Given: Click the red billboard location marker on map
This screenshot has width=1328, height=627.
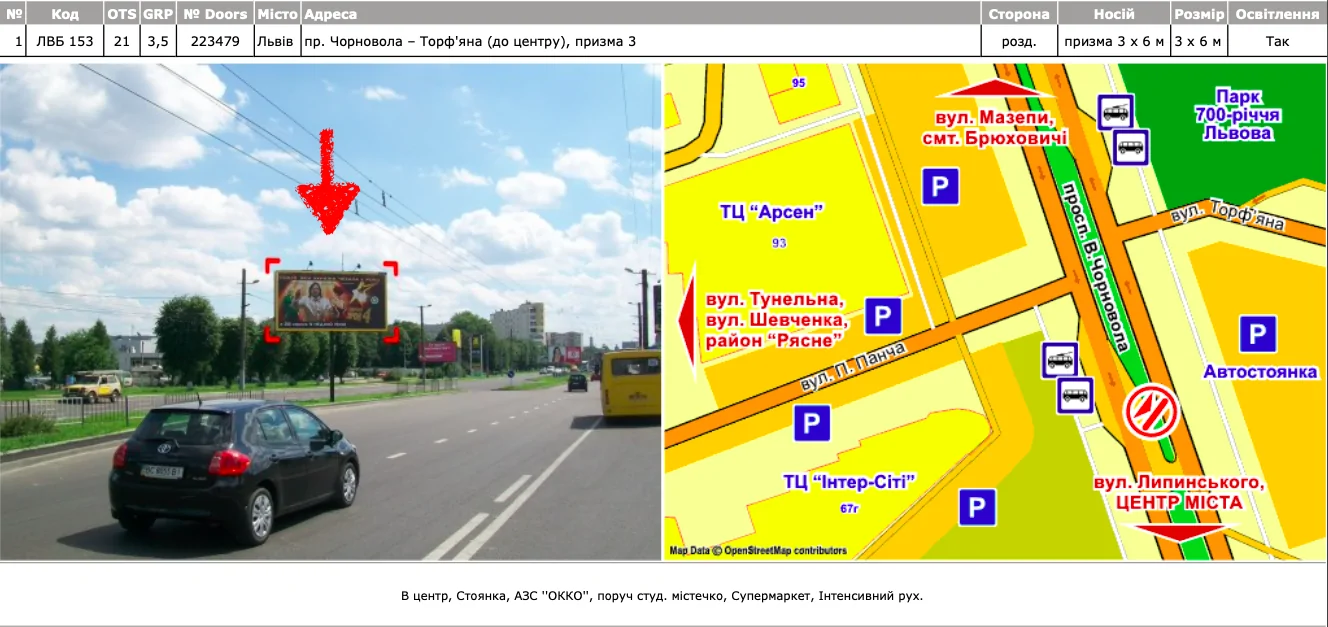Looking at the screenshot, I should click(x=1150, y=411).
